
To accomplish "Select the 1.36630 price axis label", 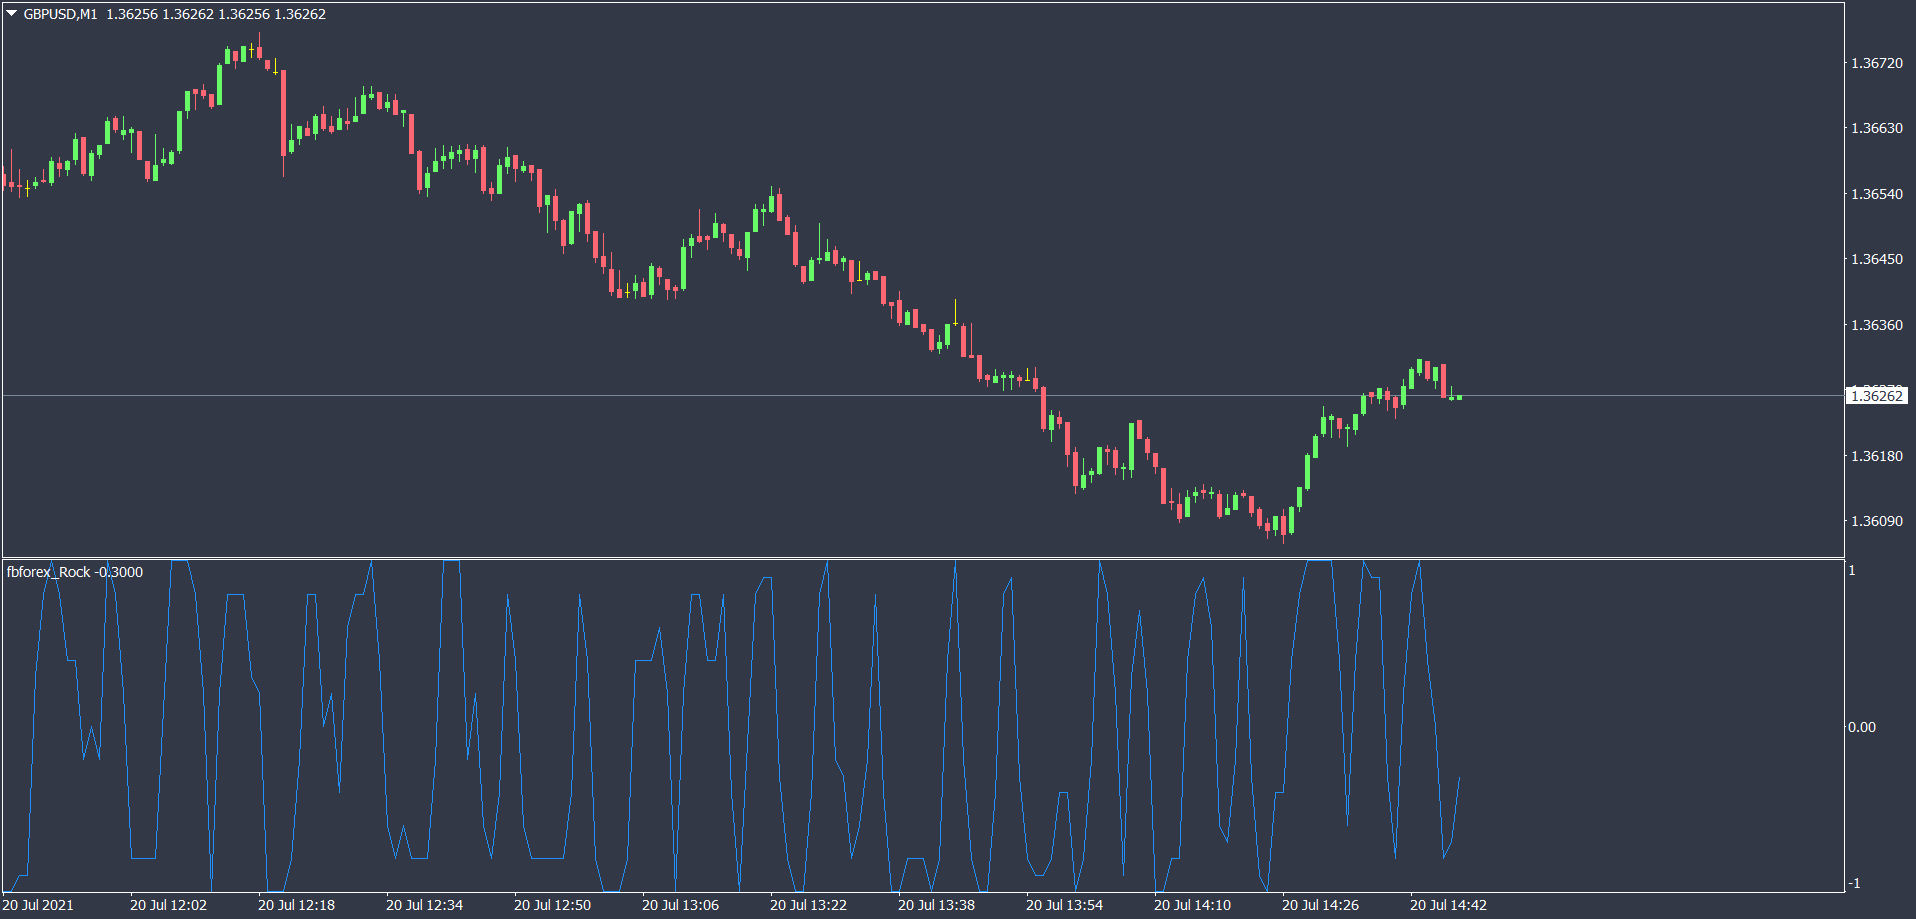I will [x=1876, y=128].
